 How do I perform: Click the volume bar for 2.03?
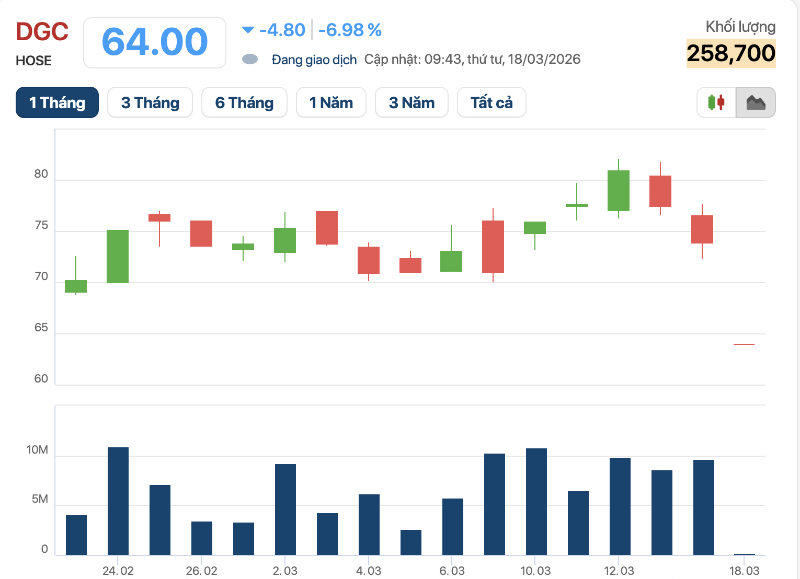[285, 509]
